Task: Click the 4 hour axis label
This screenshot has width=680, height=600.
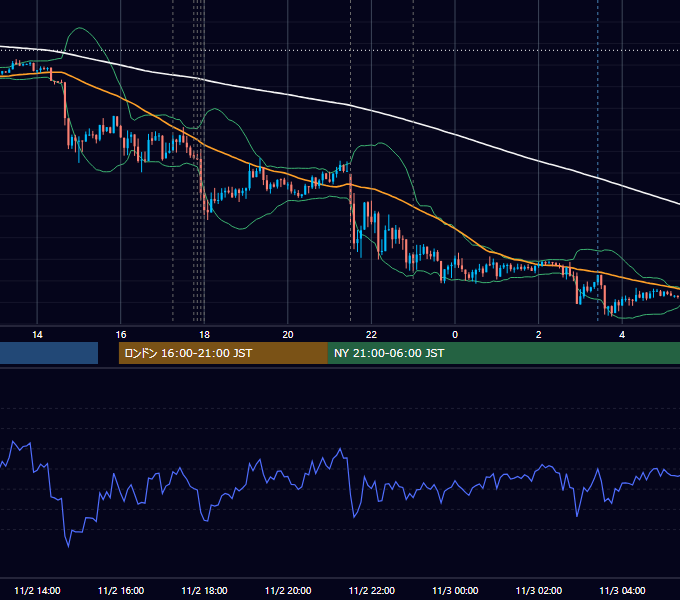Action: tap(622, 335)
